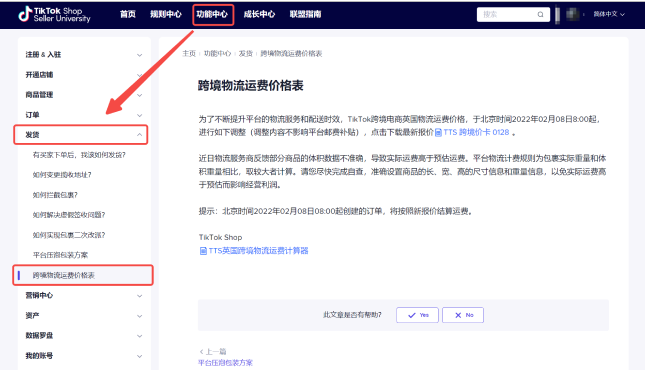Screen dimensions: 645x370
Task: Expand the 商品管理 sidebar section
Action: click(84, 95)
